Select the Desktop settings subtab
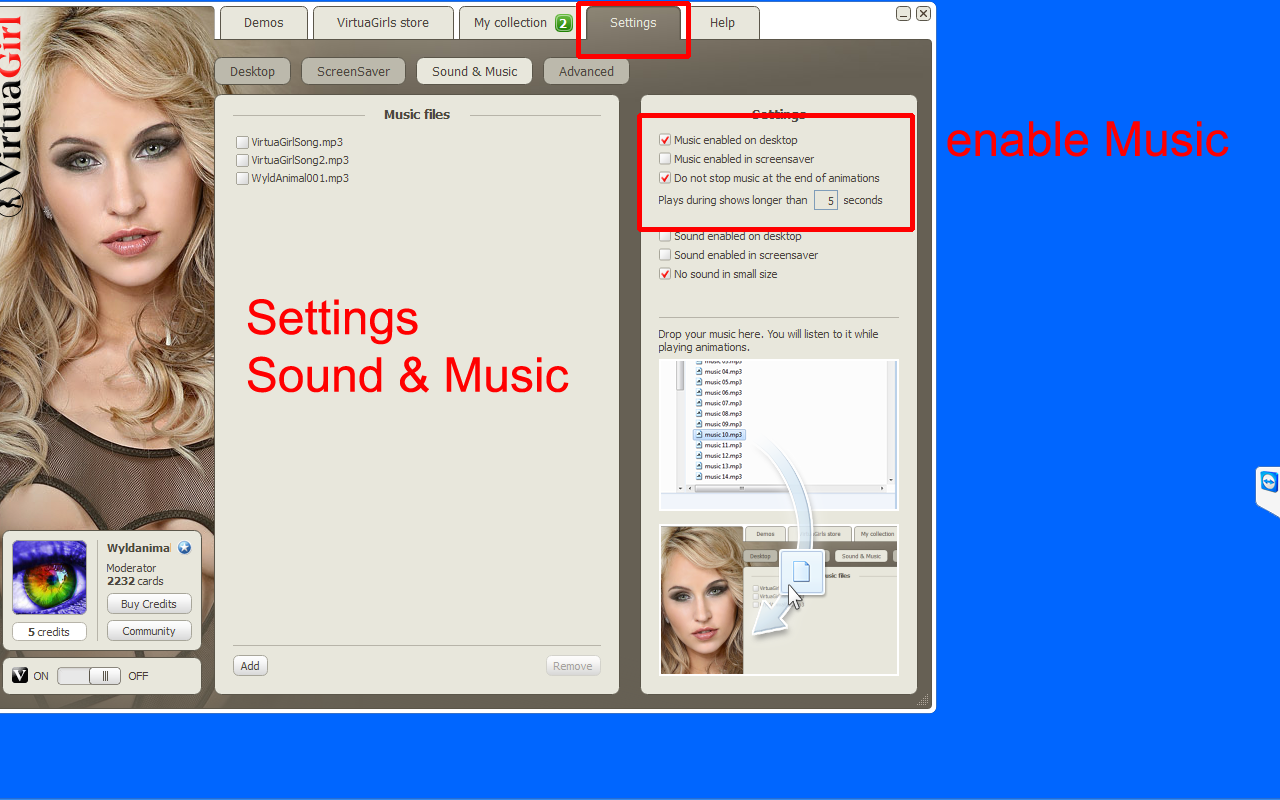 (x=252, y=71)
